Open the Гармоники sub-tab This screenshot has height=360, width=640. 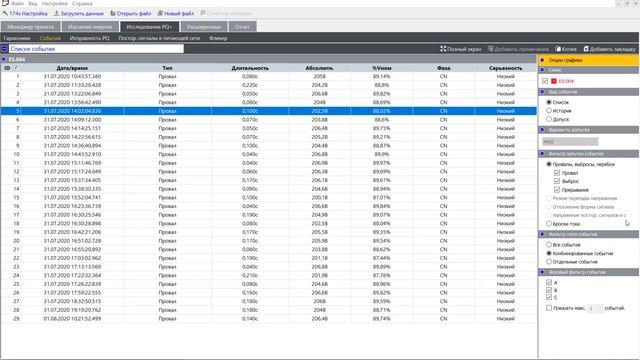(17, 38)
